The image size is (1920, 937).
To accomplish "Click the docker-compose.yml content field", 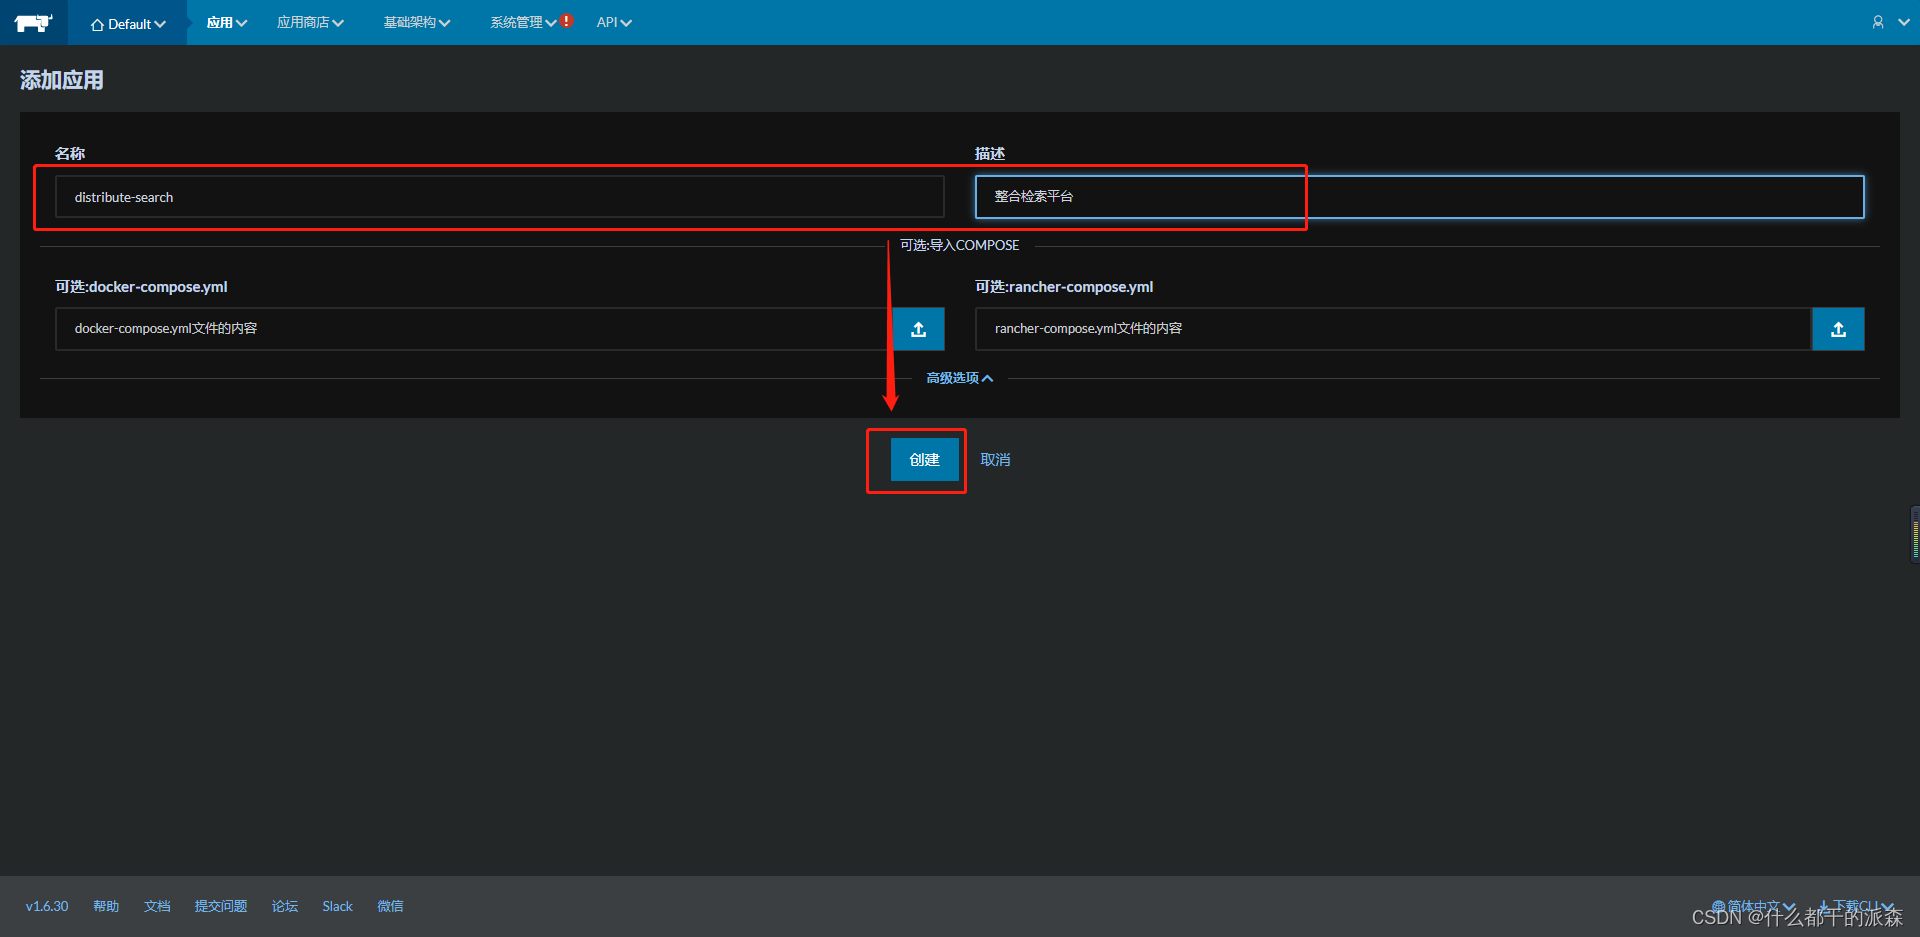I will pyautogui.click(x=474, y=329).
